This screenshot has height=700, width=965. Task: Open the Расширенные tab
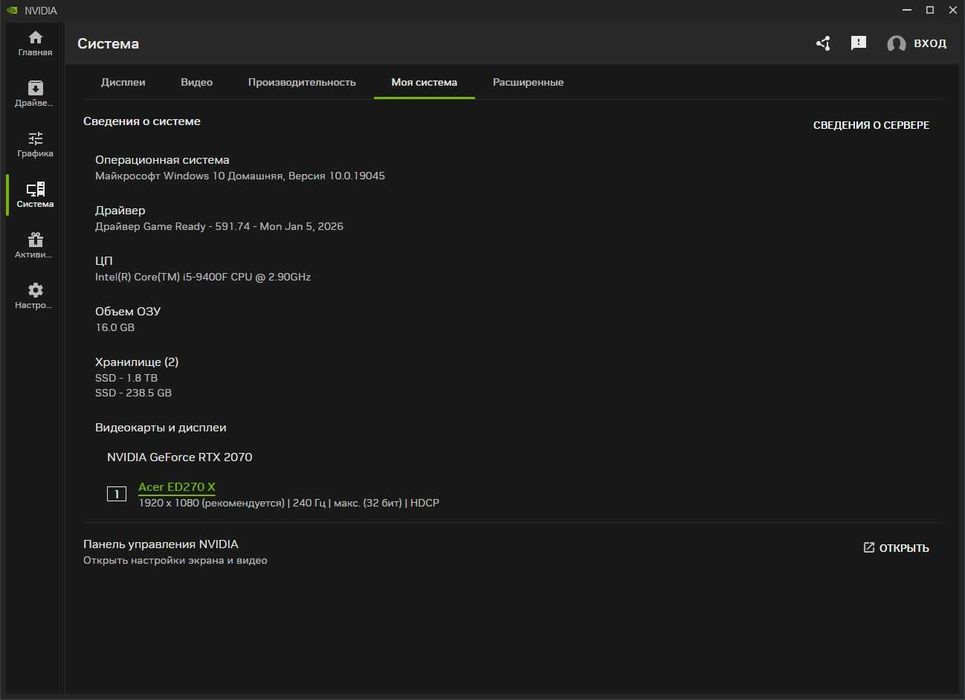tap(528, 82)
